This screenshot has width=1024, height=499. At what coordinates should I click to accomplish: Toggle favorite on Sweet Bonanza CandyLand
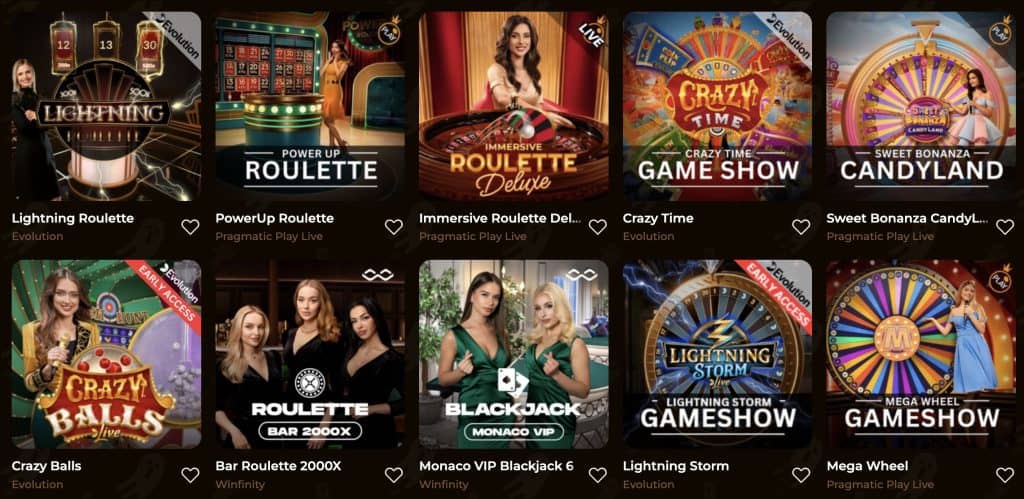click(1005, 227)
